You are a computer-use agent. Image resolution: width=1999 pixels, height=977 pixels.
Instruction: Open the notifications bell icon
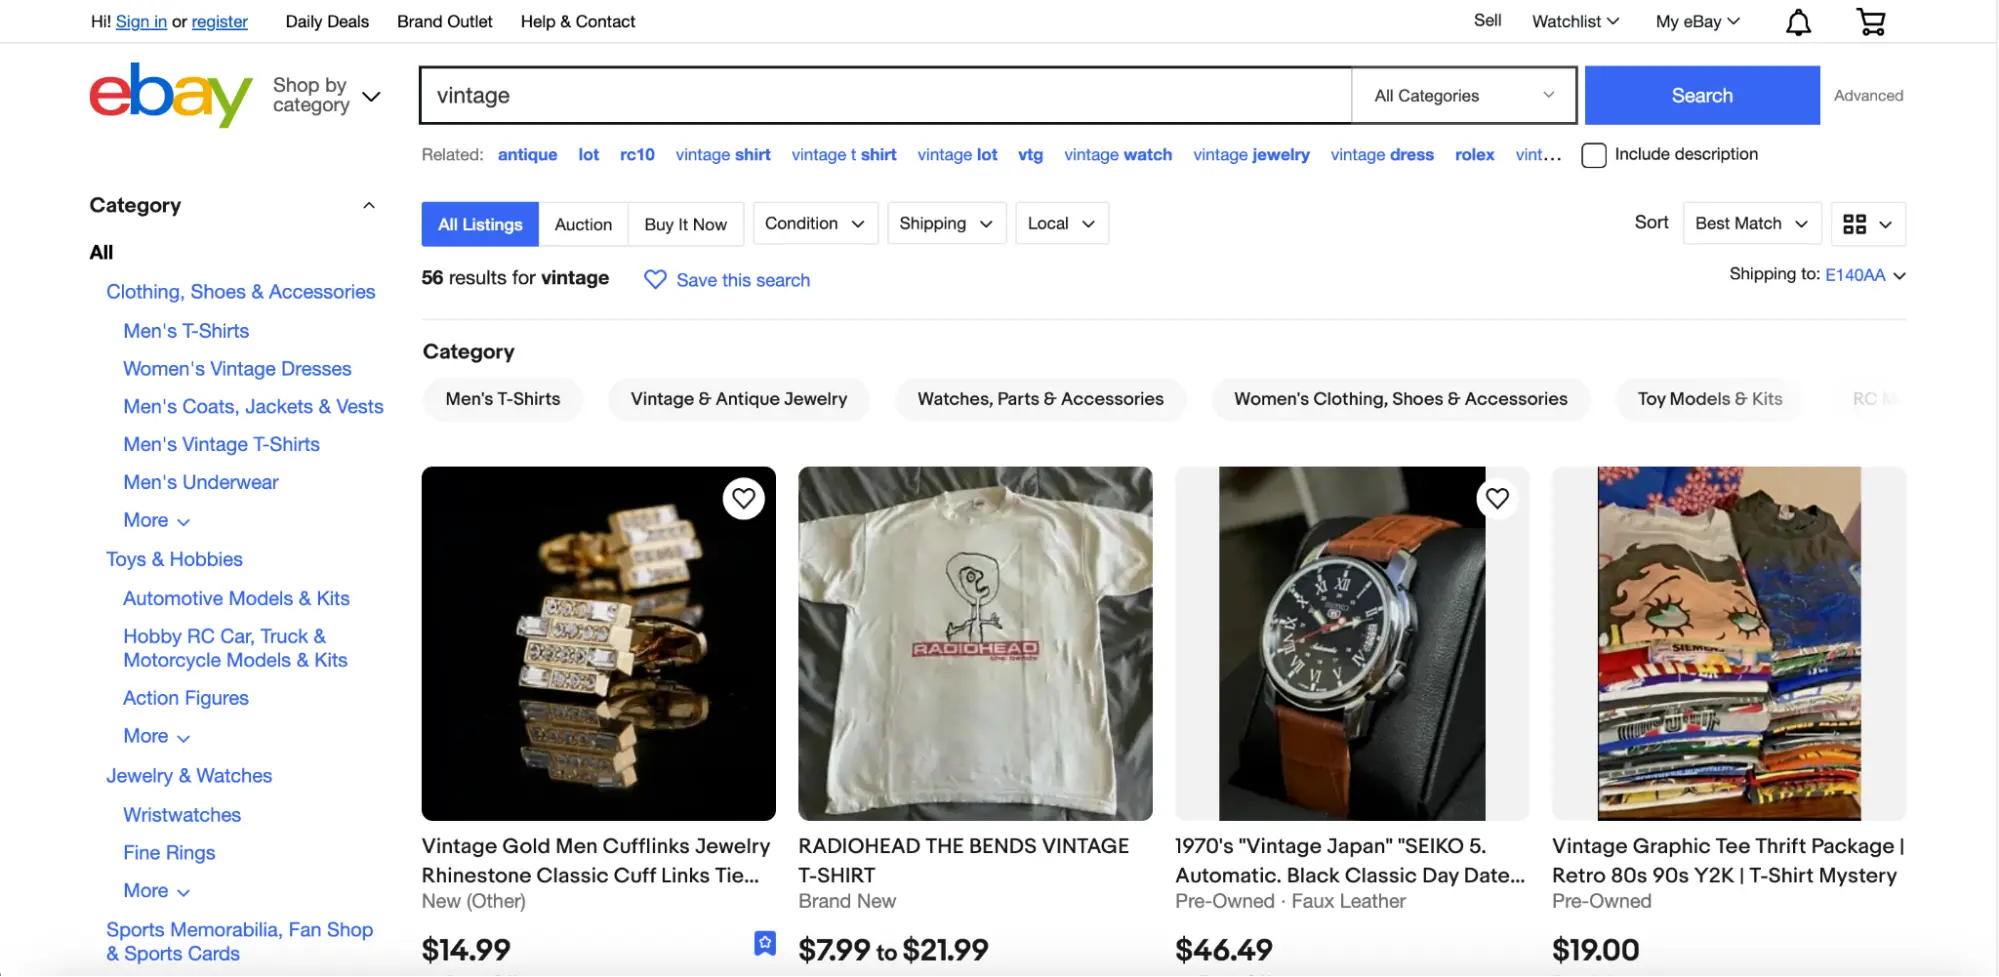(x=1798, y=22)
